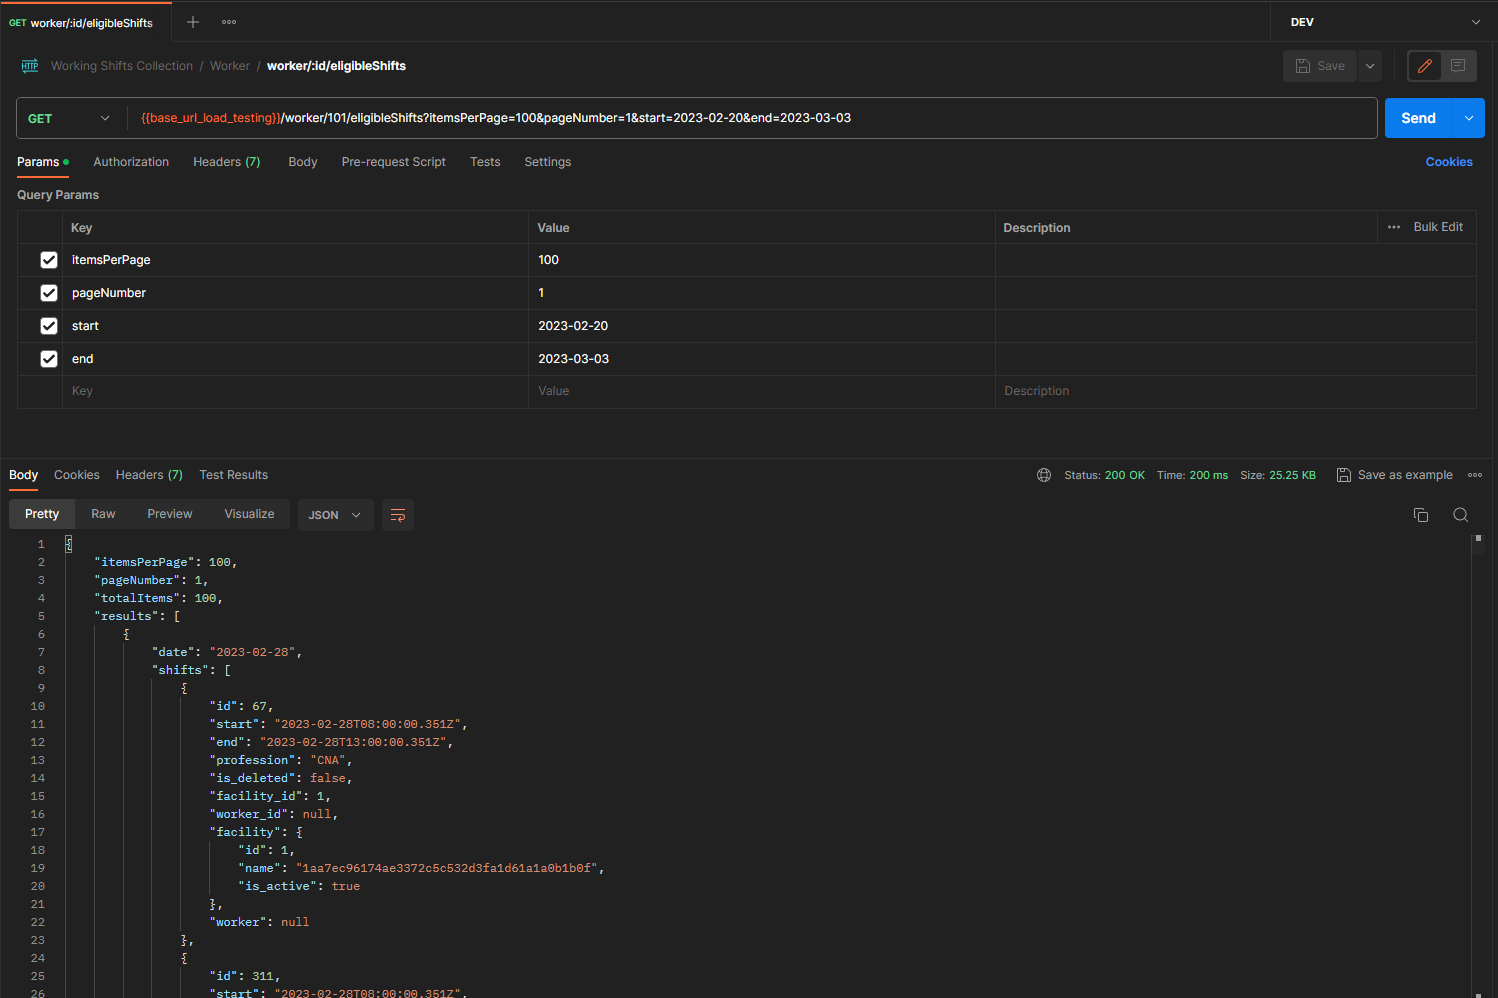The width and height of the screenshot is (1498, 998).
Task: Click the empty Key field in new row
Action: [x=295, y=392]
